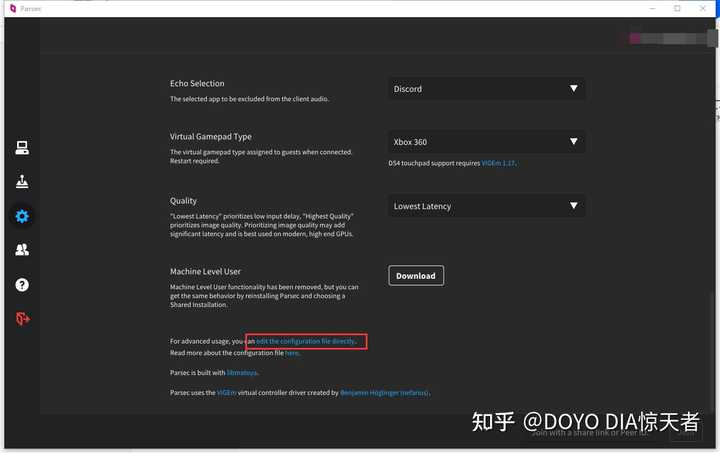720x453 pixels.
Task: Open the Benjamin Höglinger (nefarius) link
Action: click(384, 393)
